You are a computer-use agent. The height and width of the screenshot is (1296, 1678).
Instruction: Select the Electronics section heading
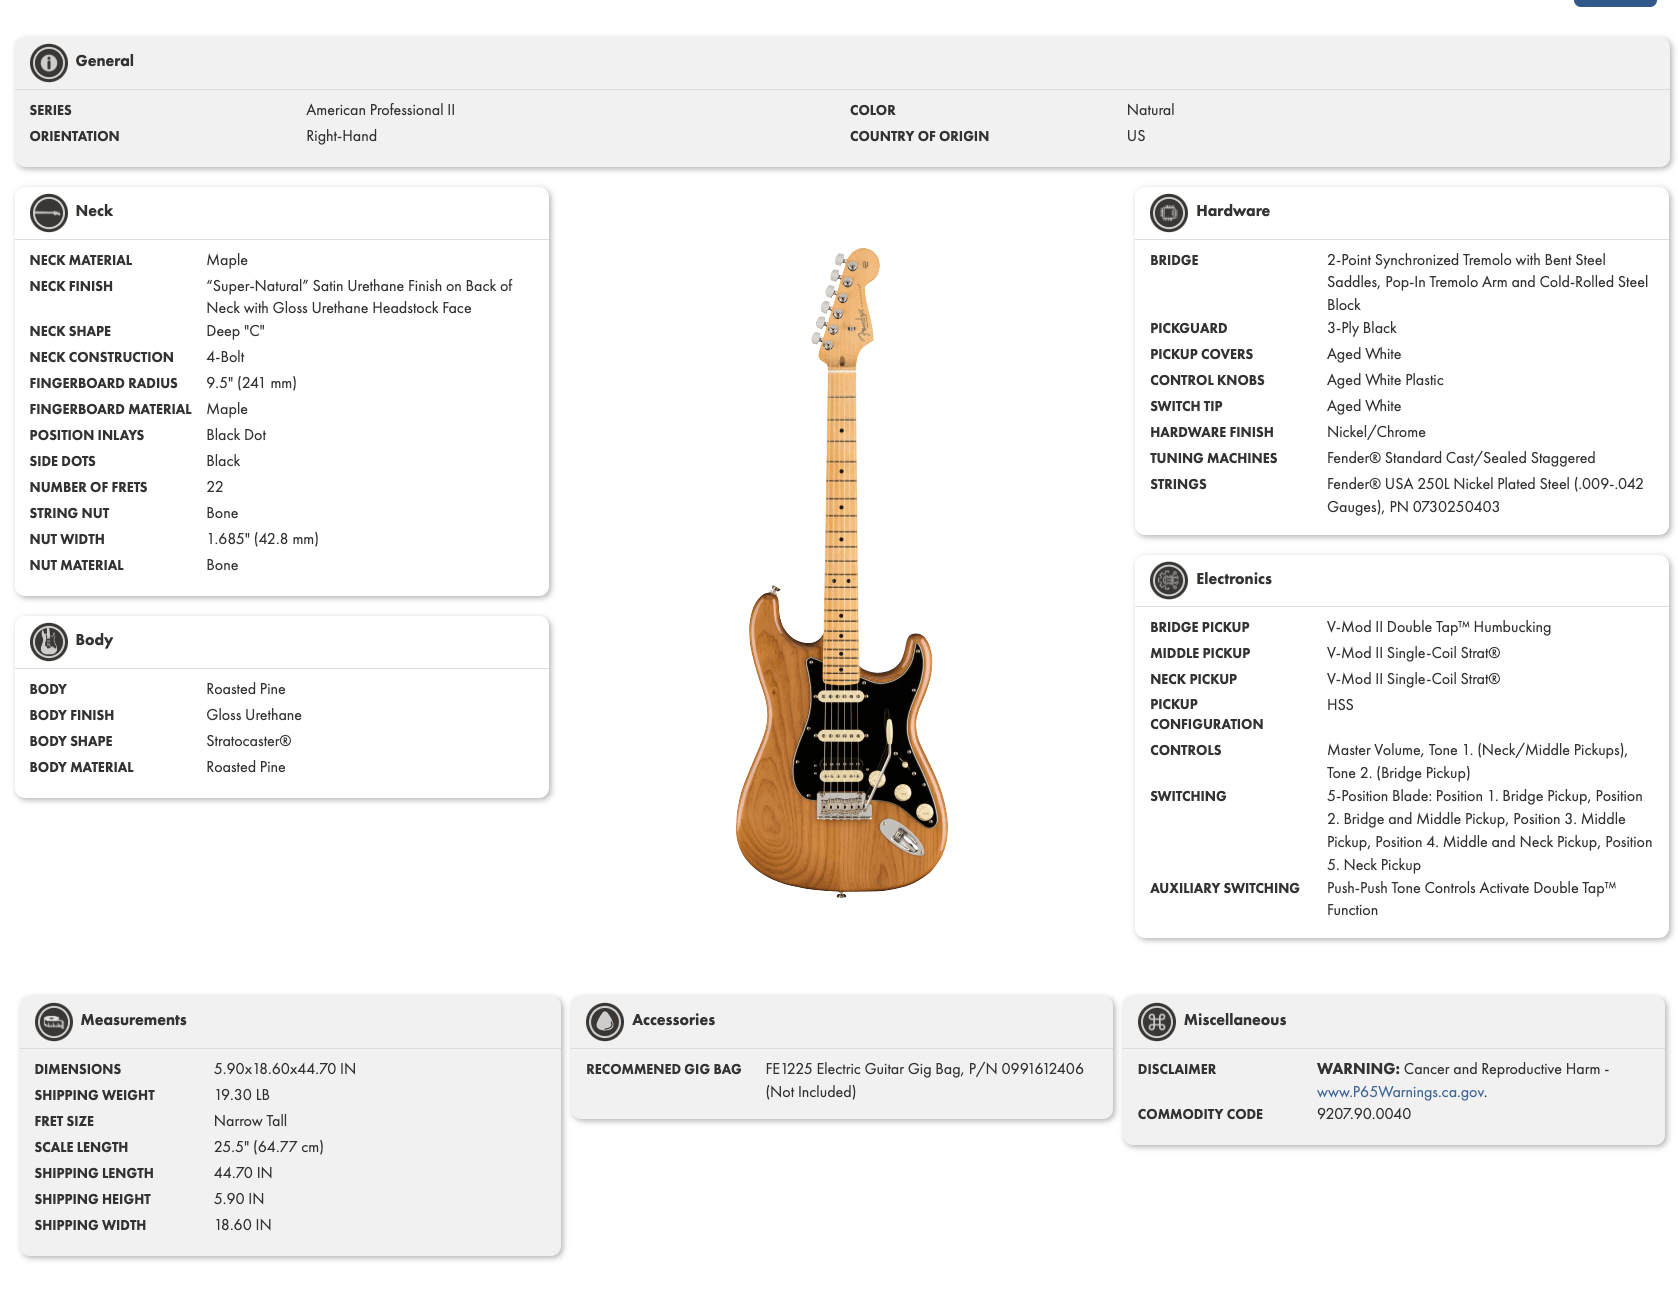click(1233, 579)
